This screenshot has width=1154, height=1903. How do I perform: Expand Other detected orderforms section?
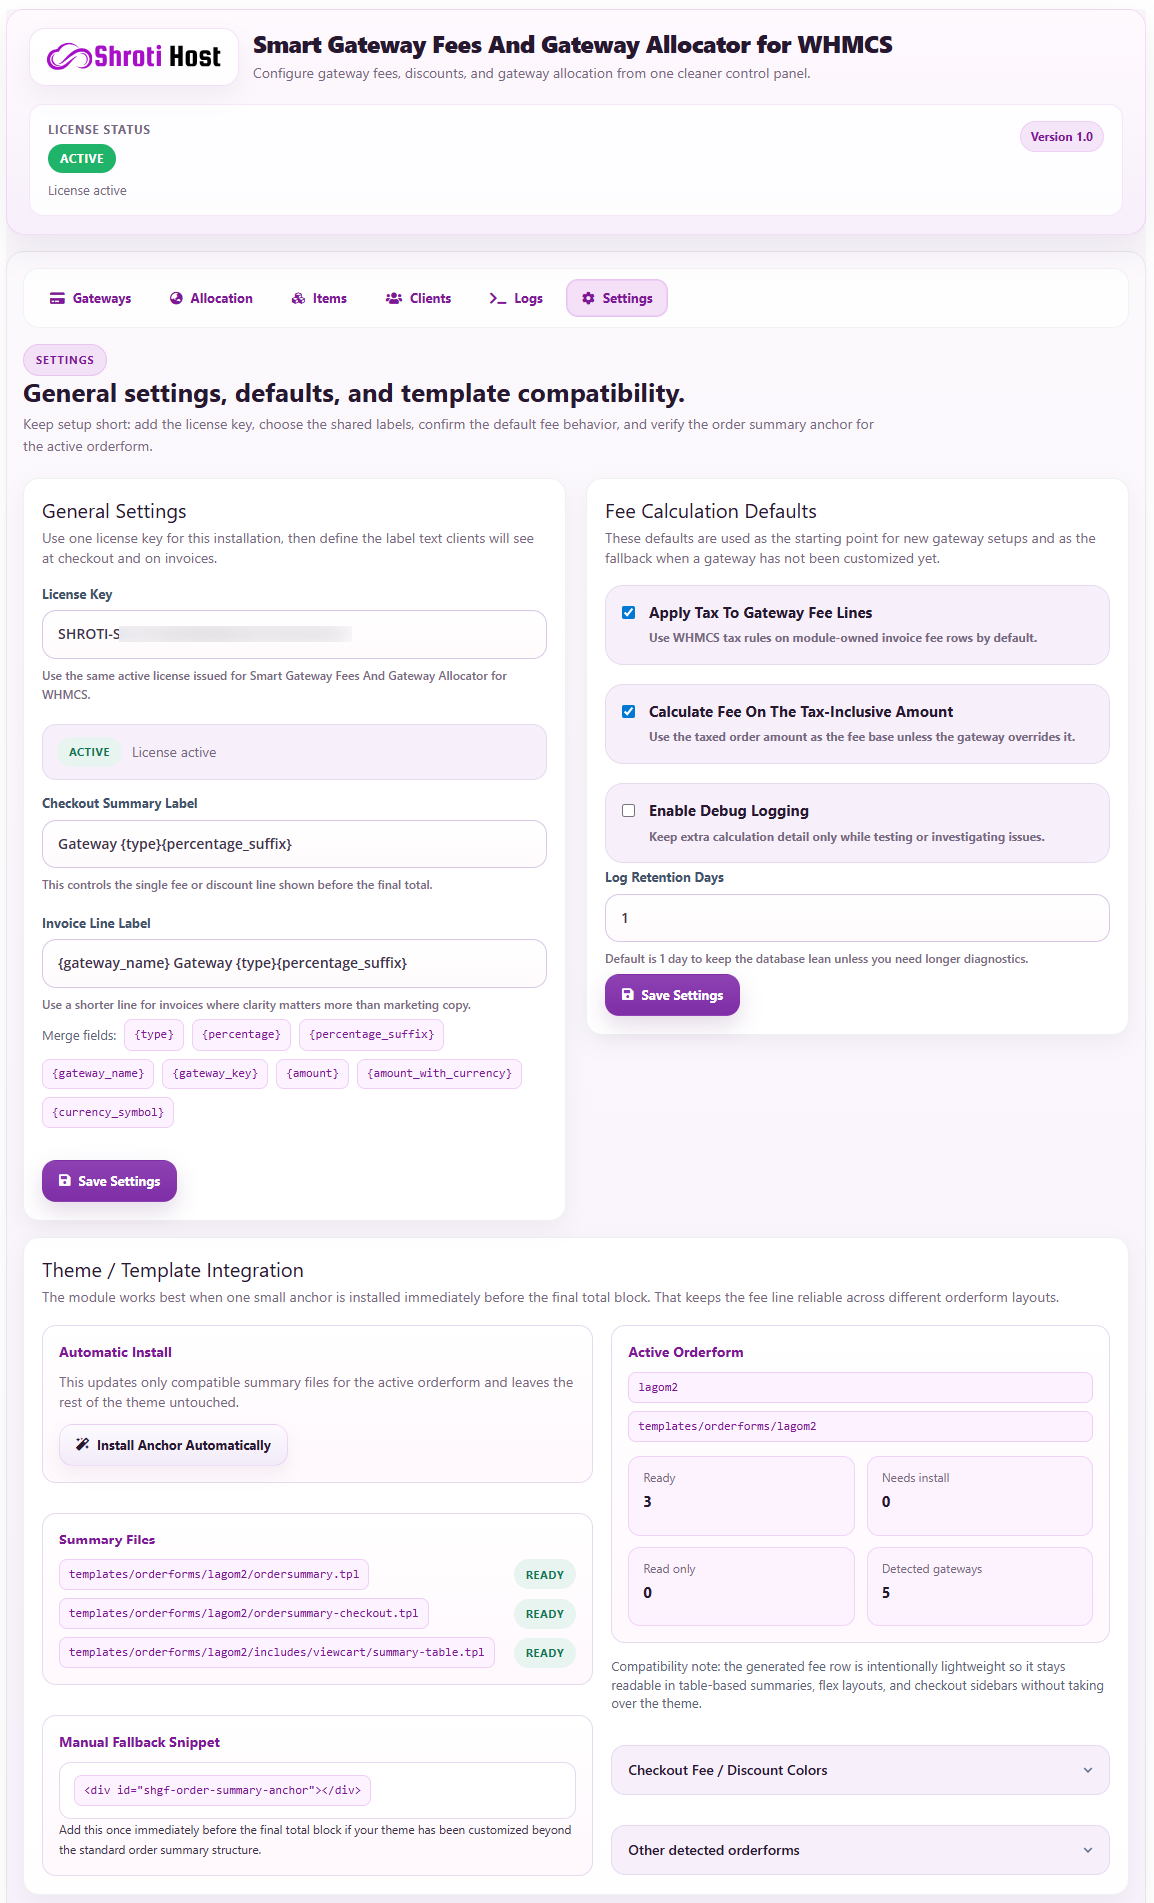858,1849
